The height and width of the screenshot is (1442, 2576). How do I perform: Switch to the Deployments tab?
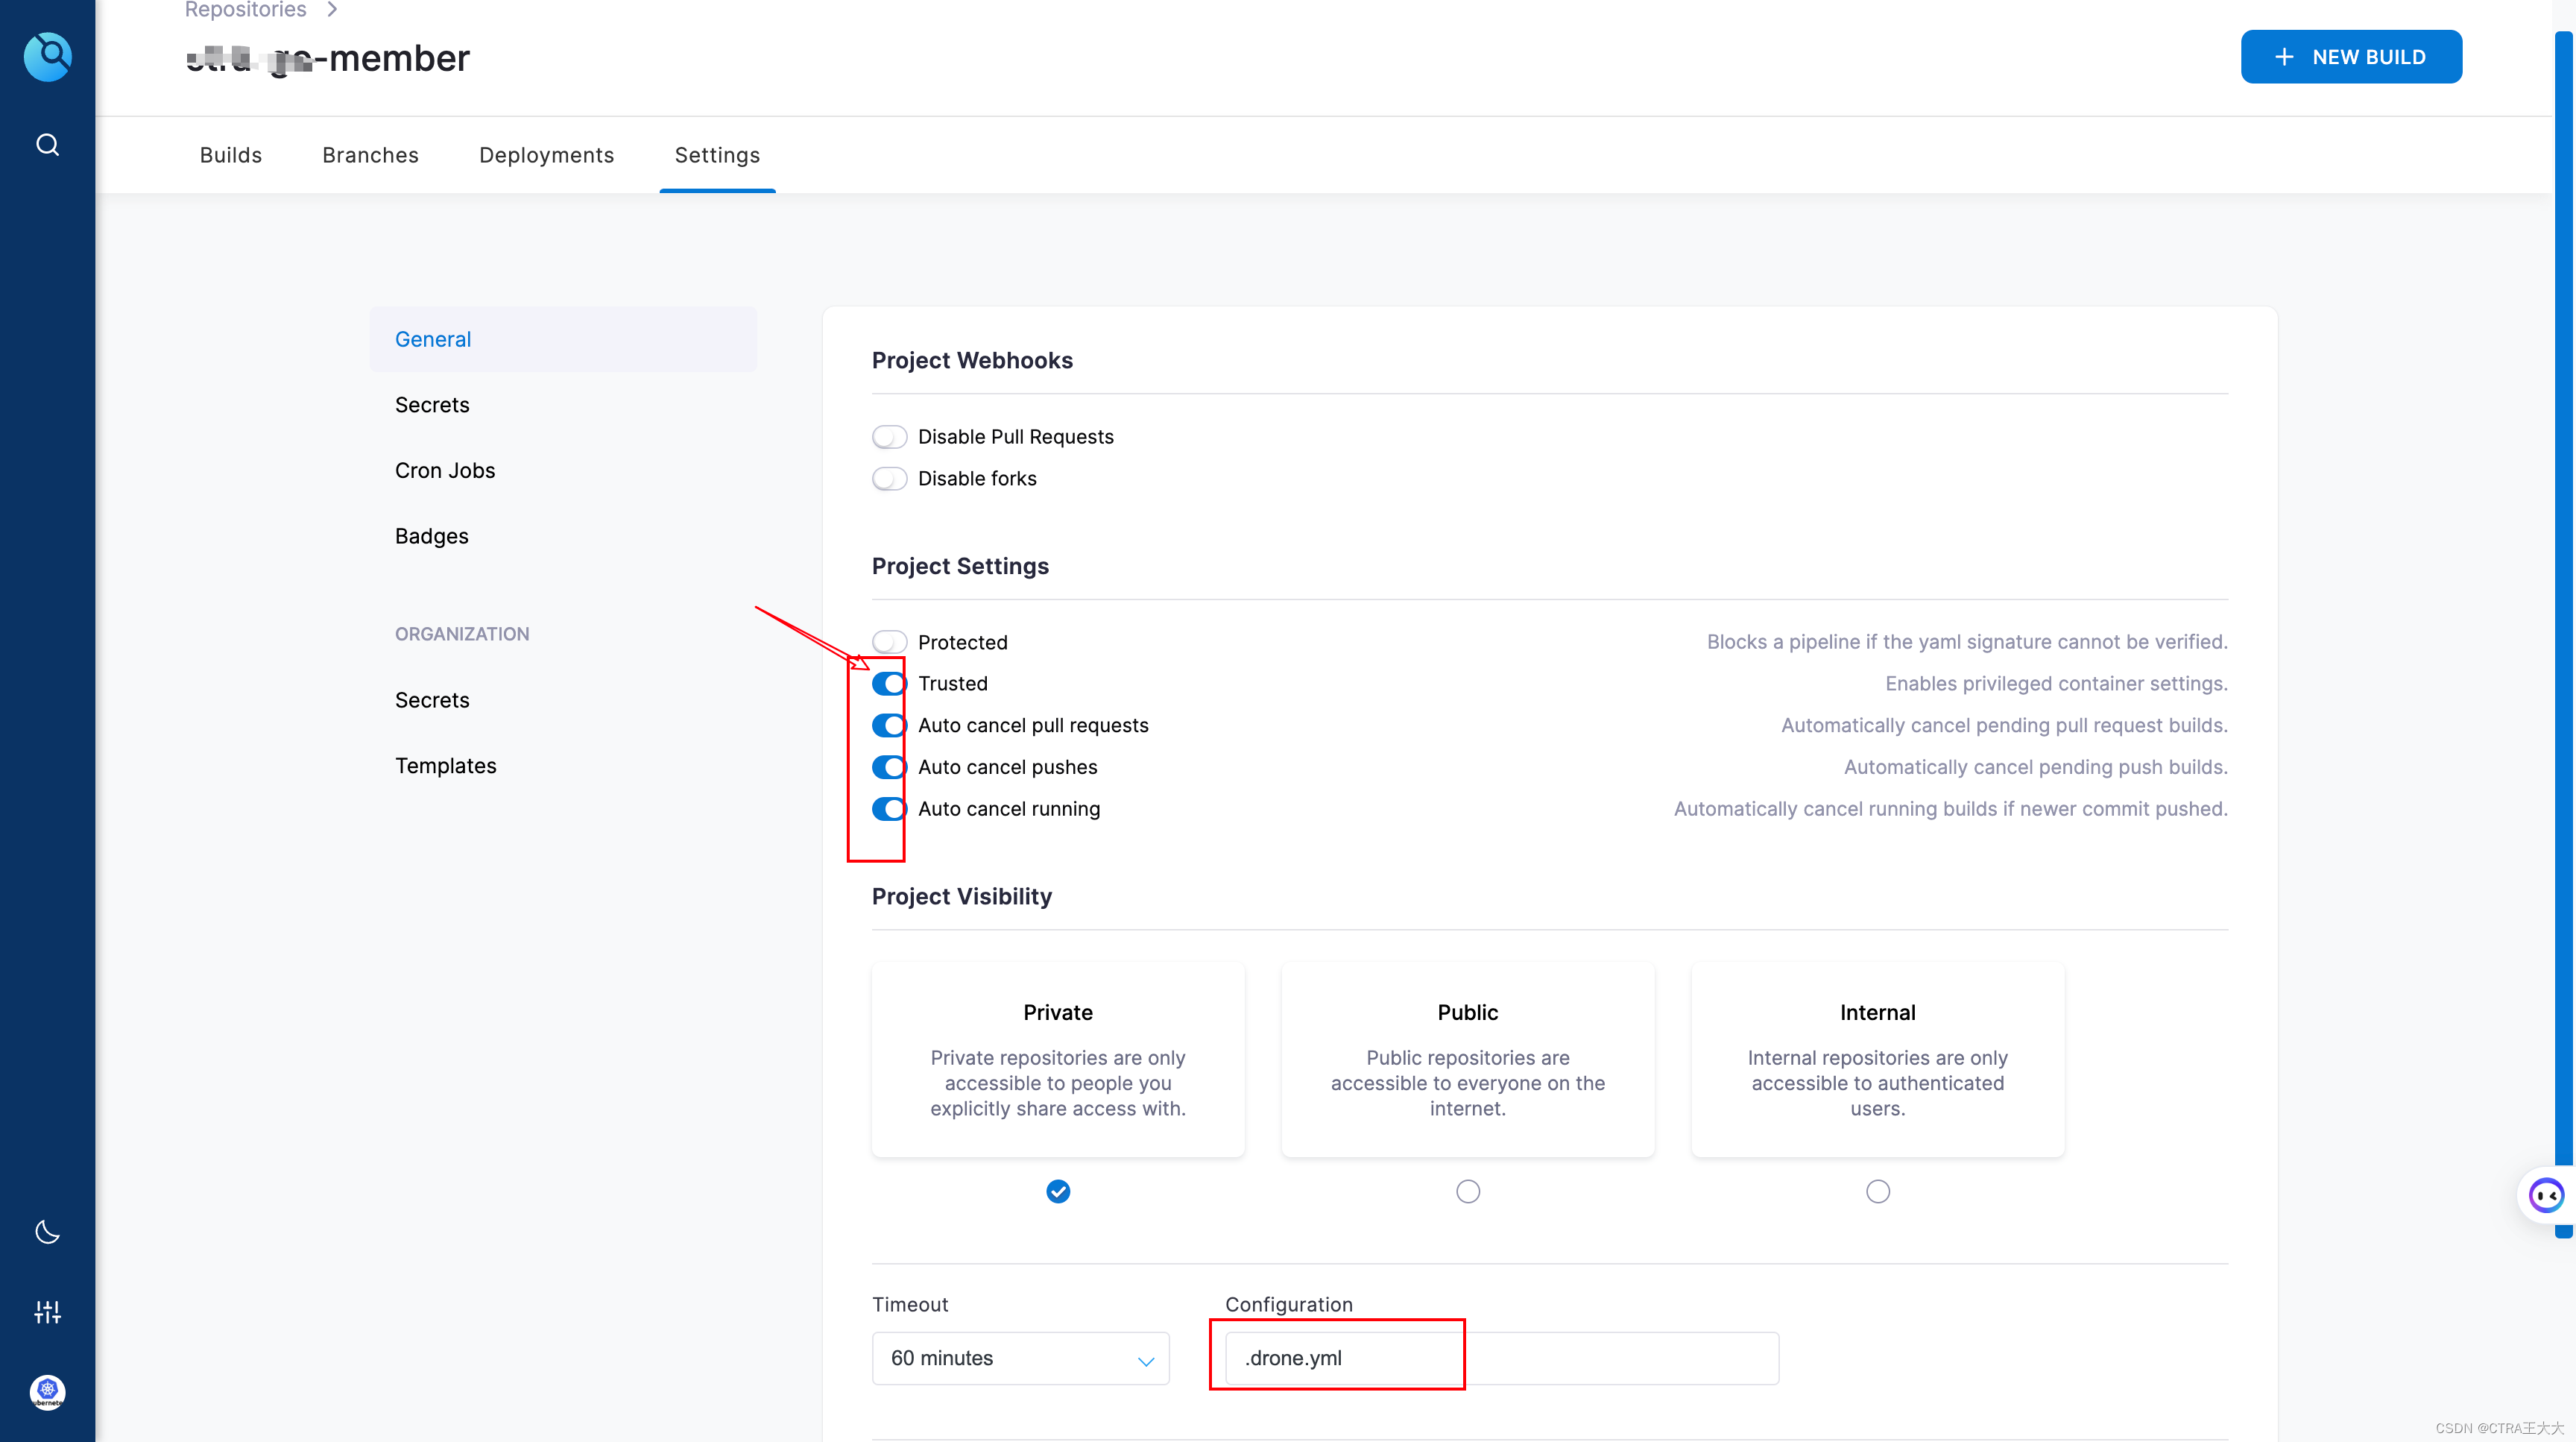(x=546, y=154)
